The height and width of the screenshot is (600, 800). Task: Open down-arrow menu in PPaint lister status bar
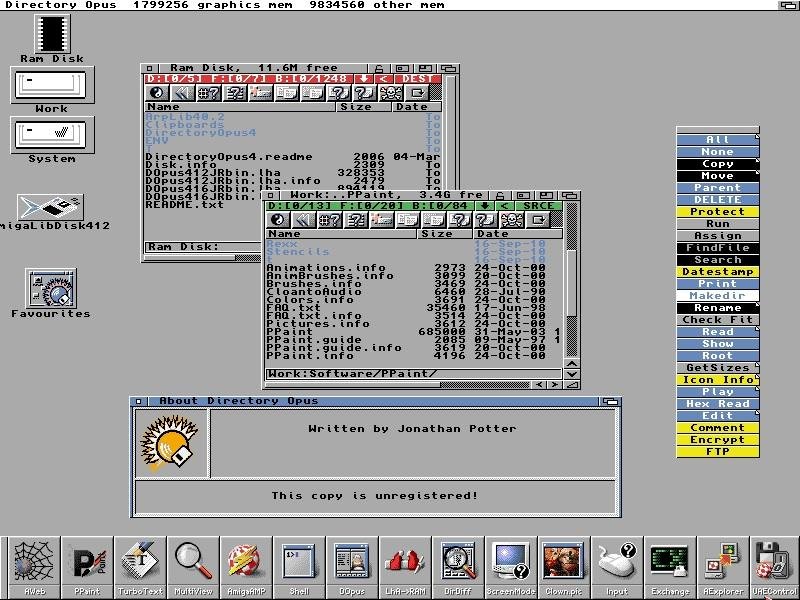click(485, 206)
